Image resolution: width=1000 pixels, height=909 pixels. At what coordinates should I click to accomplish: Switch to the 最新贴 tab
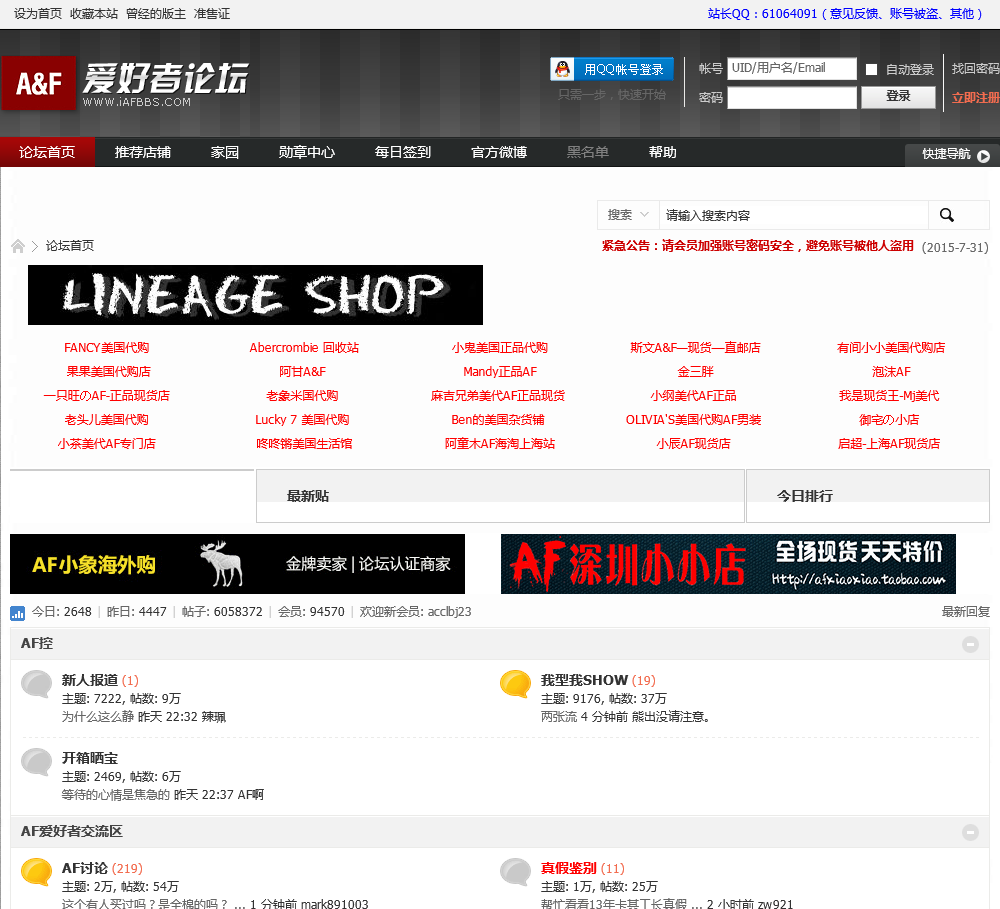click(x=308, y=496)
